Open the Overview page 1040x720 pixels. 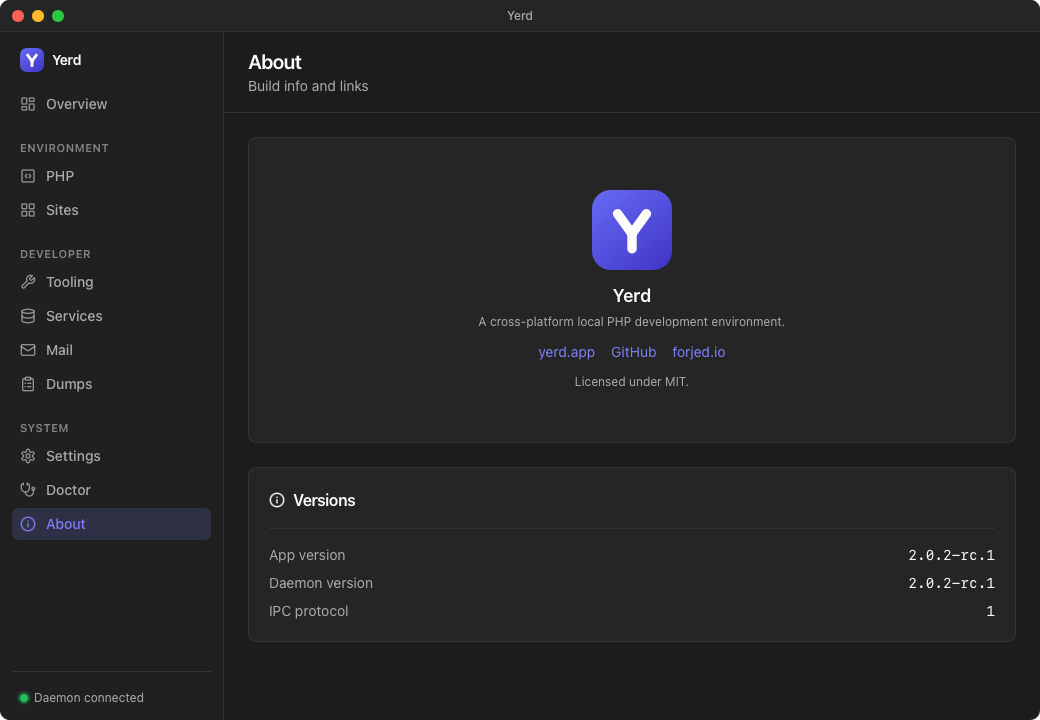[111, 104]
